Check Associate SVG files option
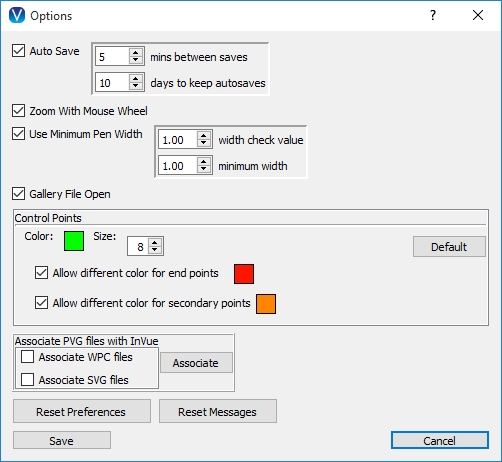Screen dimensions: 502x462 pos(27,379)
